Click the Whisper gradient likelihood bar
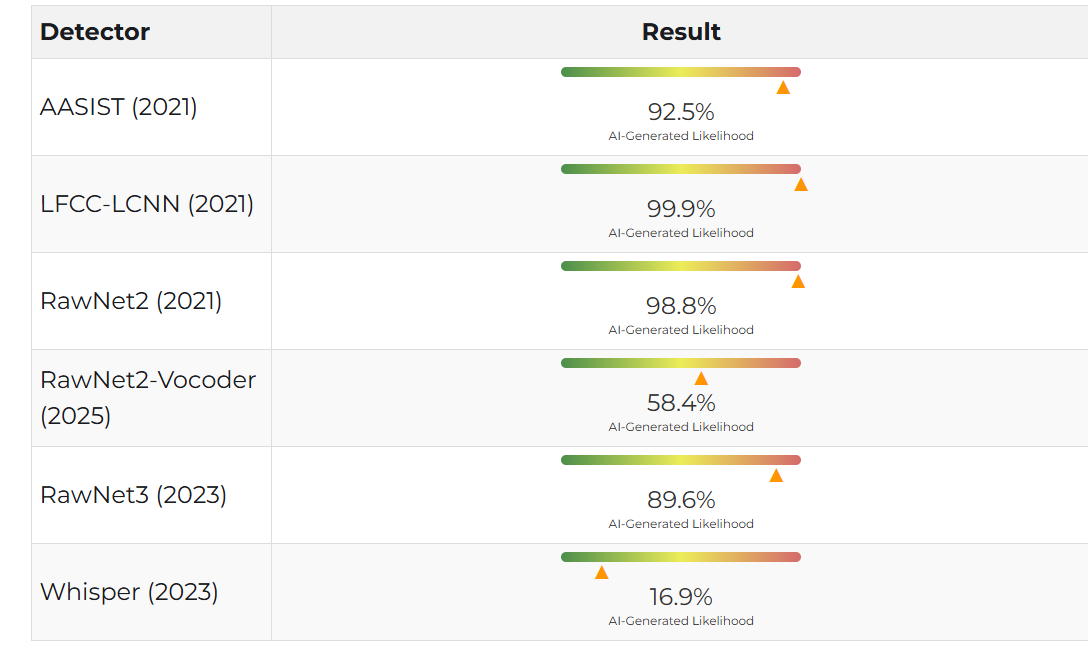The image size is (1088, 645). (681, 557)
